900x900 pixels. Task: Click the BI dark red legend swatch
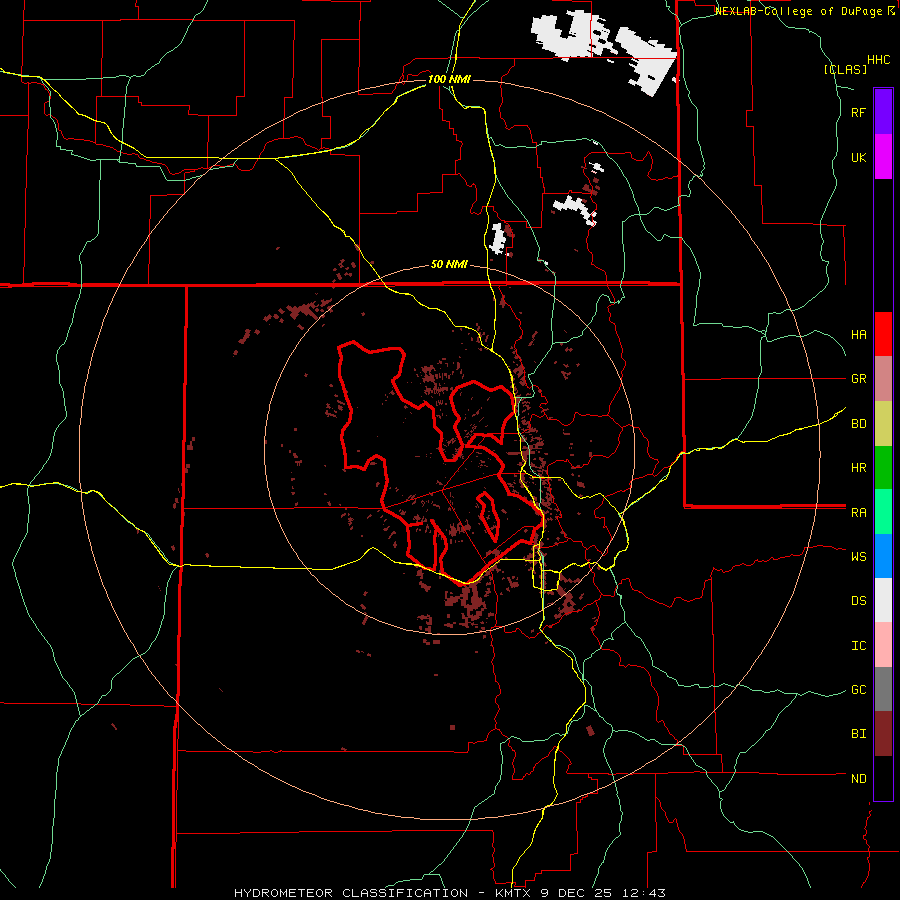[883, 734]
